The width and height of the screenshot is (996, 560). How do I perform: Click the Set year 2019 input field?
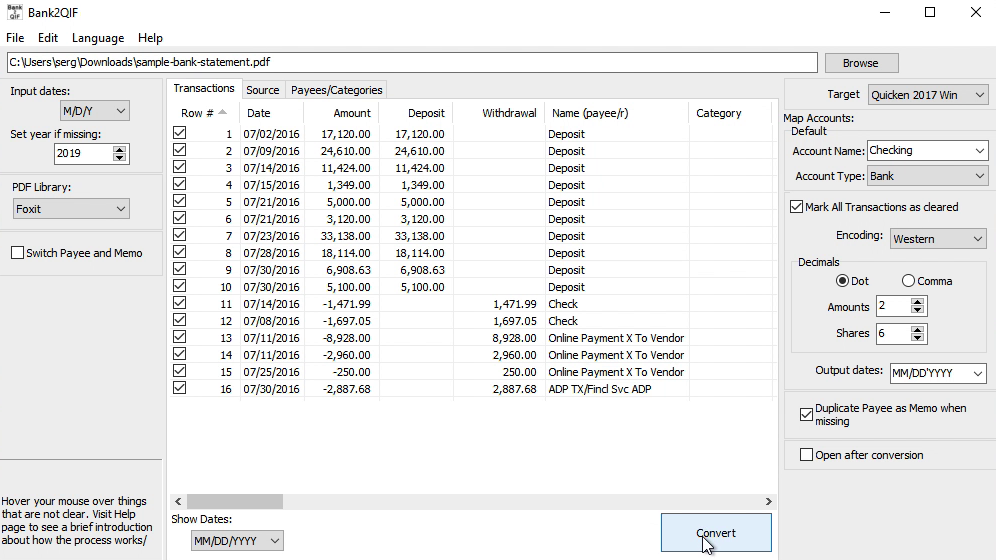point(83,154)
